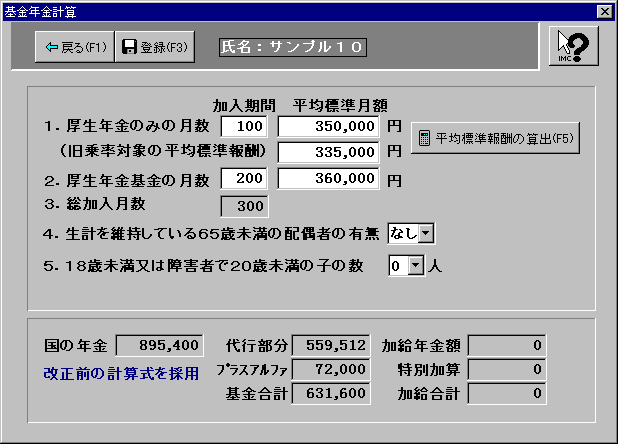Click the blue 改正前の計算式を採用 text
The image size is (618, 444).
[121, 373]
